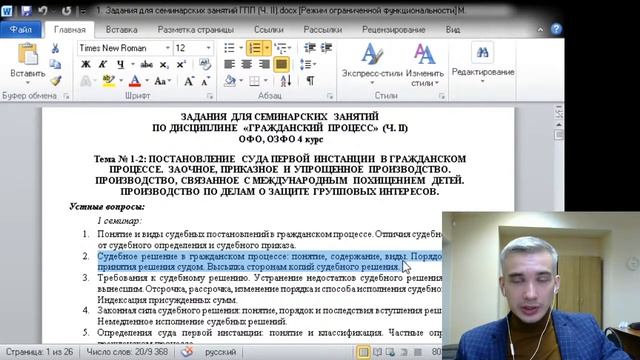Open the Change Styles (Изменить стили) menu
The height and width of the screenshot is (360, 640).
424,64
